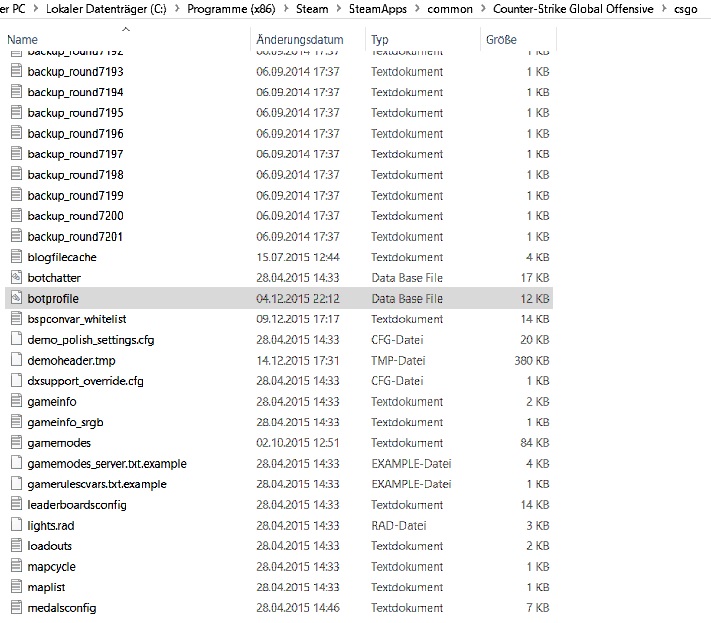The width and height of the screenshot is (711, 623).
Task: Click the date 02.10.2015 12:51
Action: click(x=297, y=443)
